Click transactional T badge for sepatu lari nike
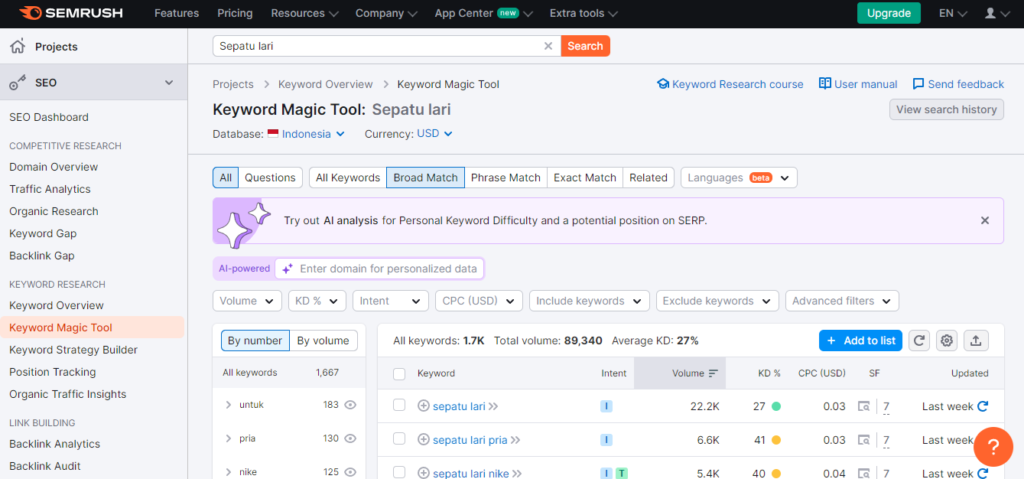This screenshot has width=1024, height=479. pos(622,473)
